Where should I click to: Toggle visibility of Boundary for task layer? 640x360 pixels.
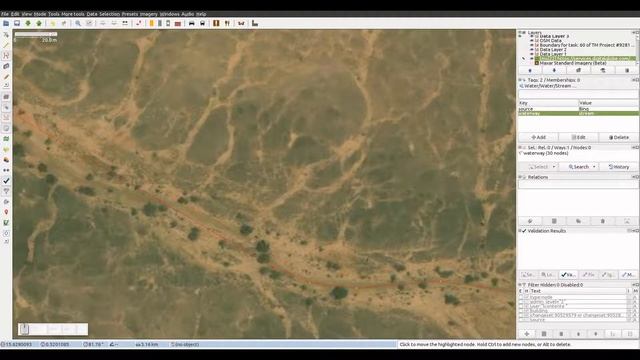[532, 45]
